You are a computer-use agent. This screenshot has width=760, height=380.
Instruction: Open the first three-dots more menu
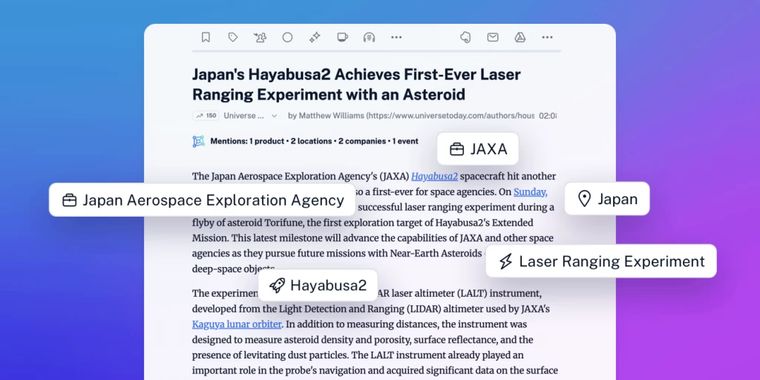pyautogui.click(x=396, y=37)
